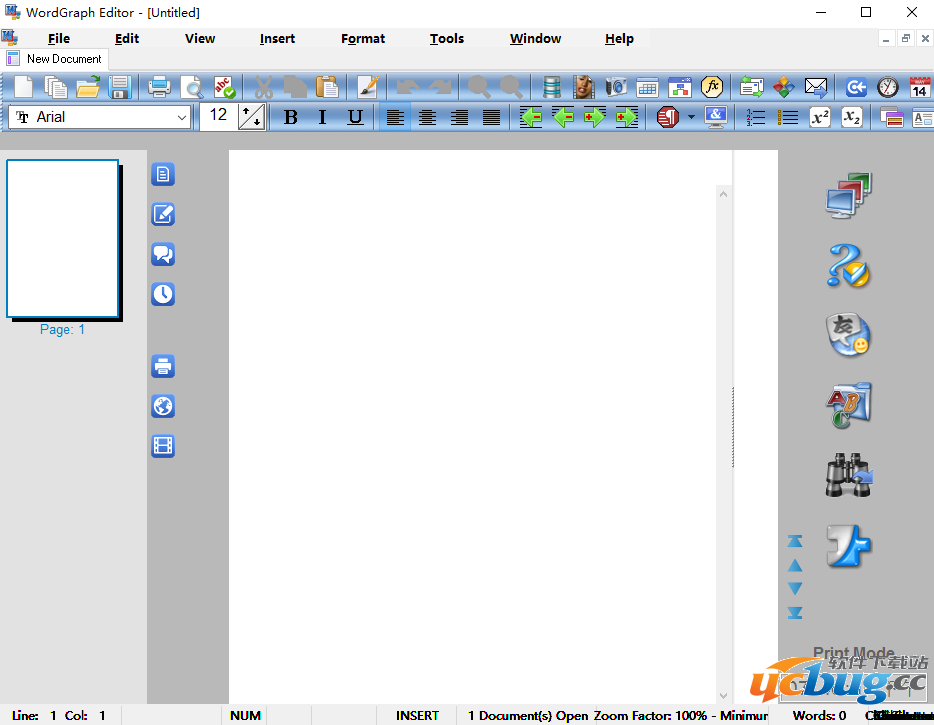Click the globe web icon in left sidebar
The width and height of the screenshot is (934, 725).
[163, 406]
